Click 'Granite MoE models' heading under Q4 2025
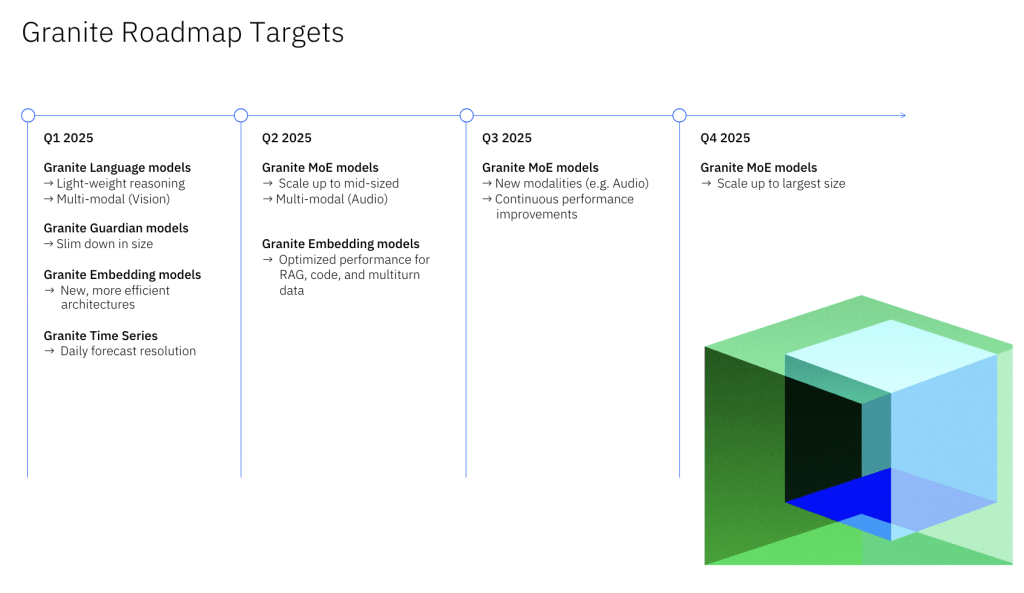The image size is (1024, 593). coord(759,168)
